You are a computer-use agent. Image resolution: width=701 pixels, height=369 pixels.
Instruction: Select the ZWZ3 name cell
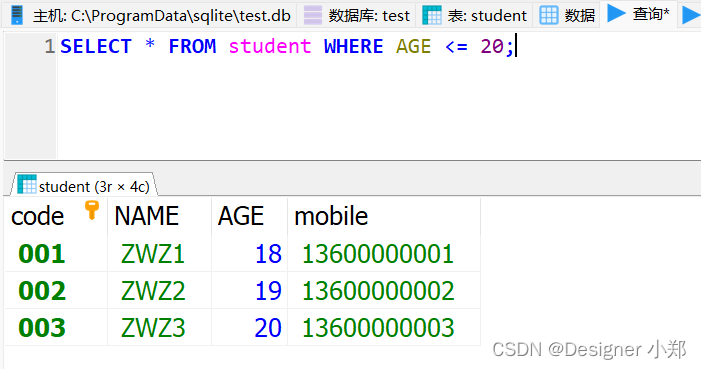pyautogui.click(x=159, y=327)
